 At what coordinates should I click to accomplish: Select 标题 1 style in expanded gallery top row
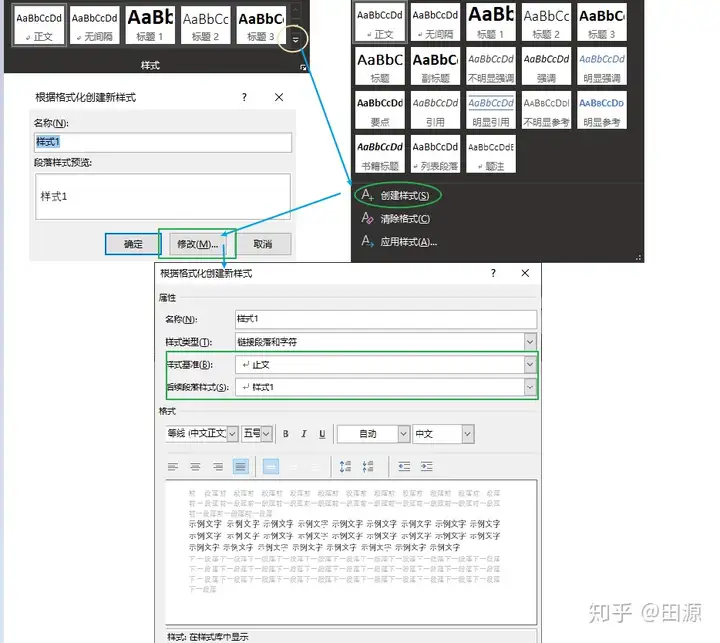pyautogui.click(x=491, y=23)
